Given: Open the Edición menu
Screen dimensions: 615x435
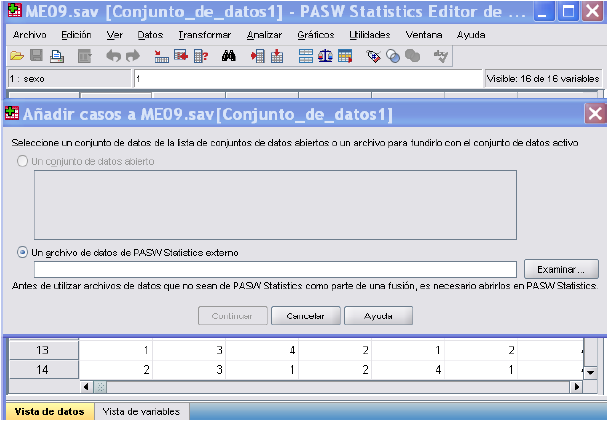Looking at the screenshot, I should click(76, 35).
